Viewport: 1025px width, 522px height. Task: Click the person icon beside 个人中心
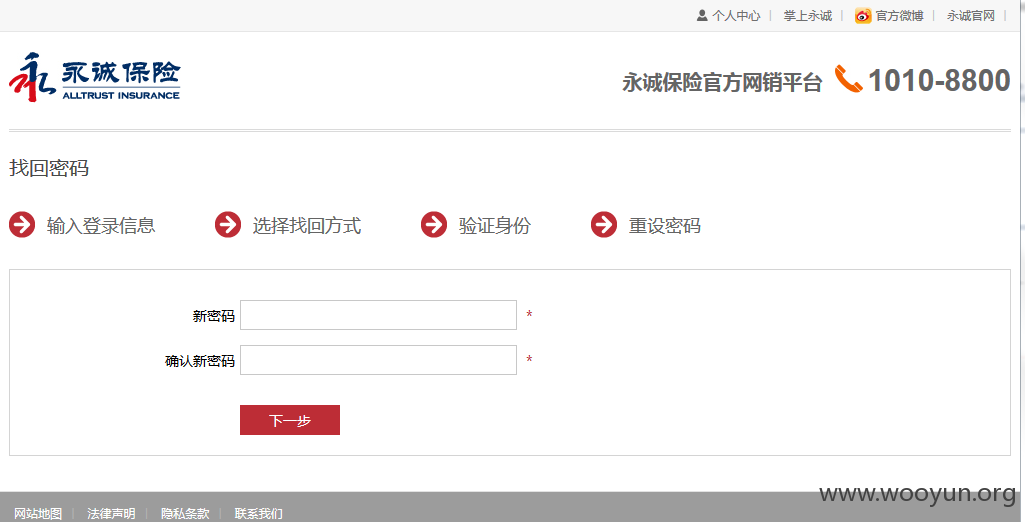coord(702,15)
